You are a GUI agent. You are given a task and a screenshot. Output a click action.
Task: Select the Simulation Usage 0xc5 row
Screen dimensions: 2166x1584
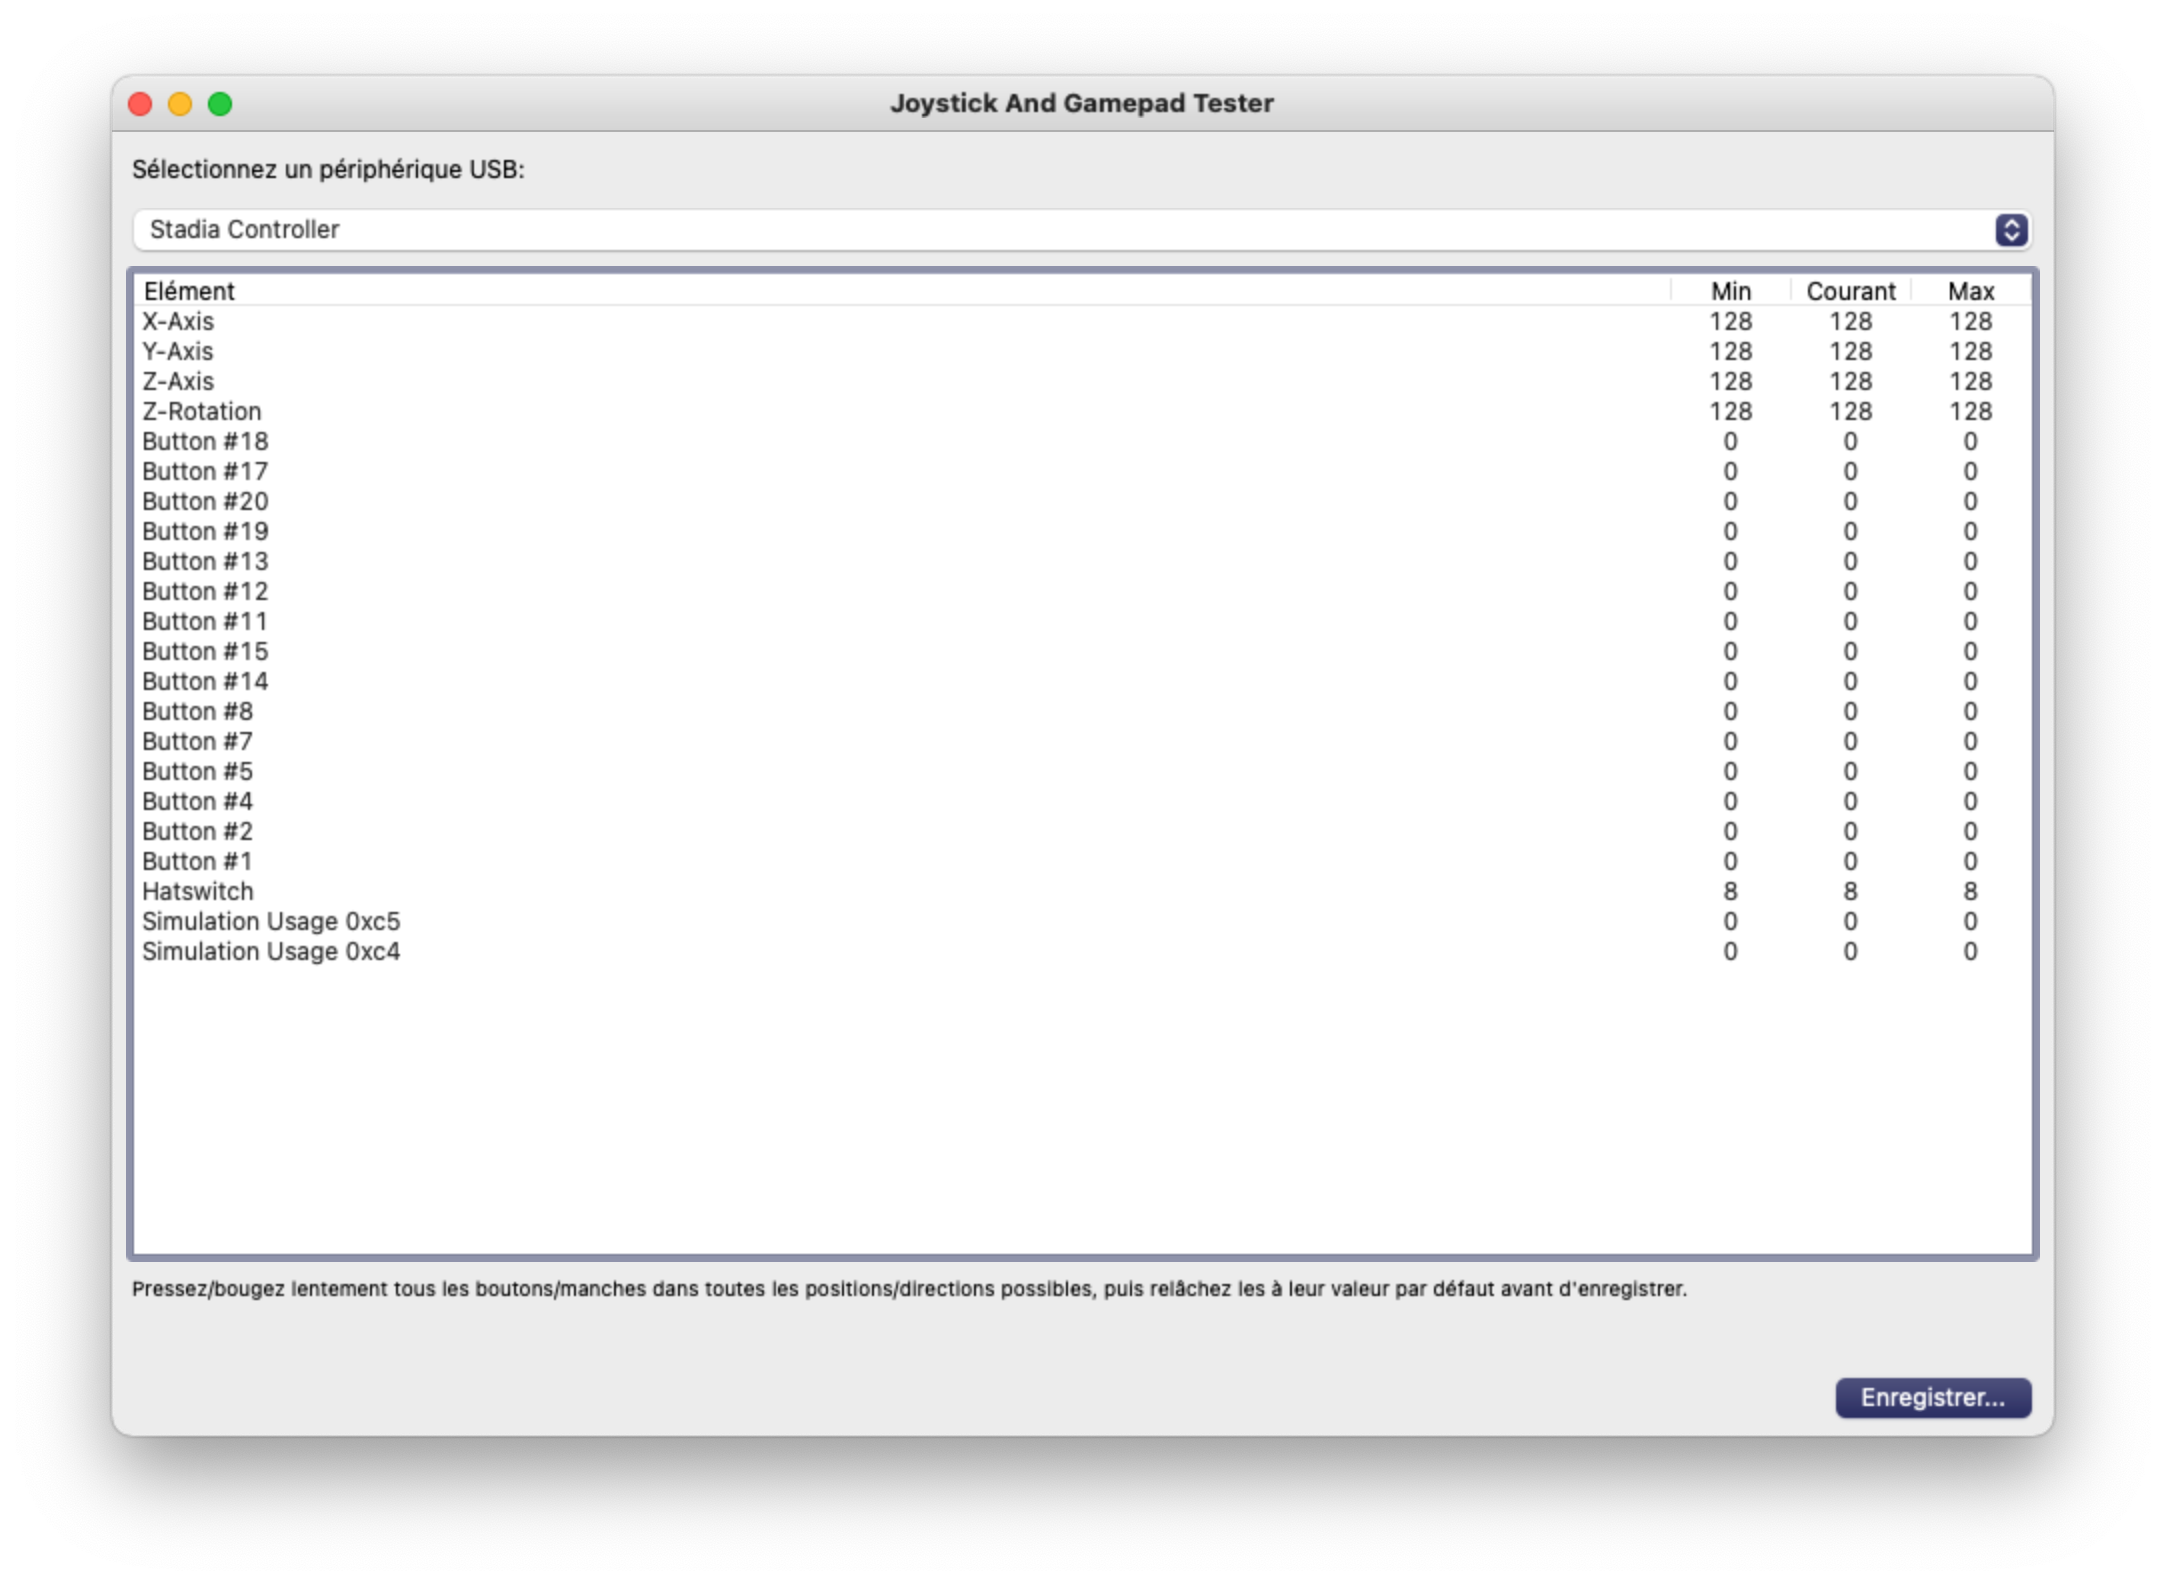[x=1082, y=921]
